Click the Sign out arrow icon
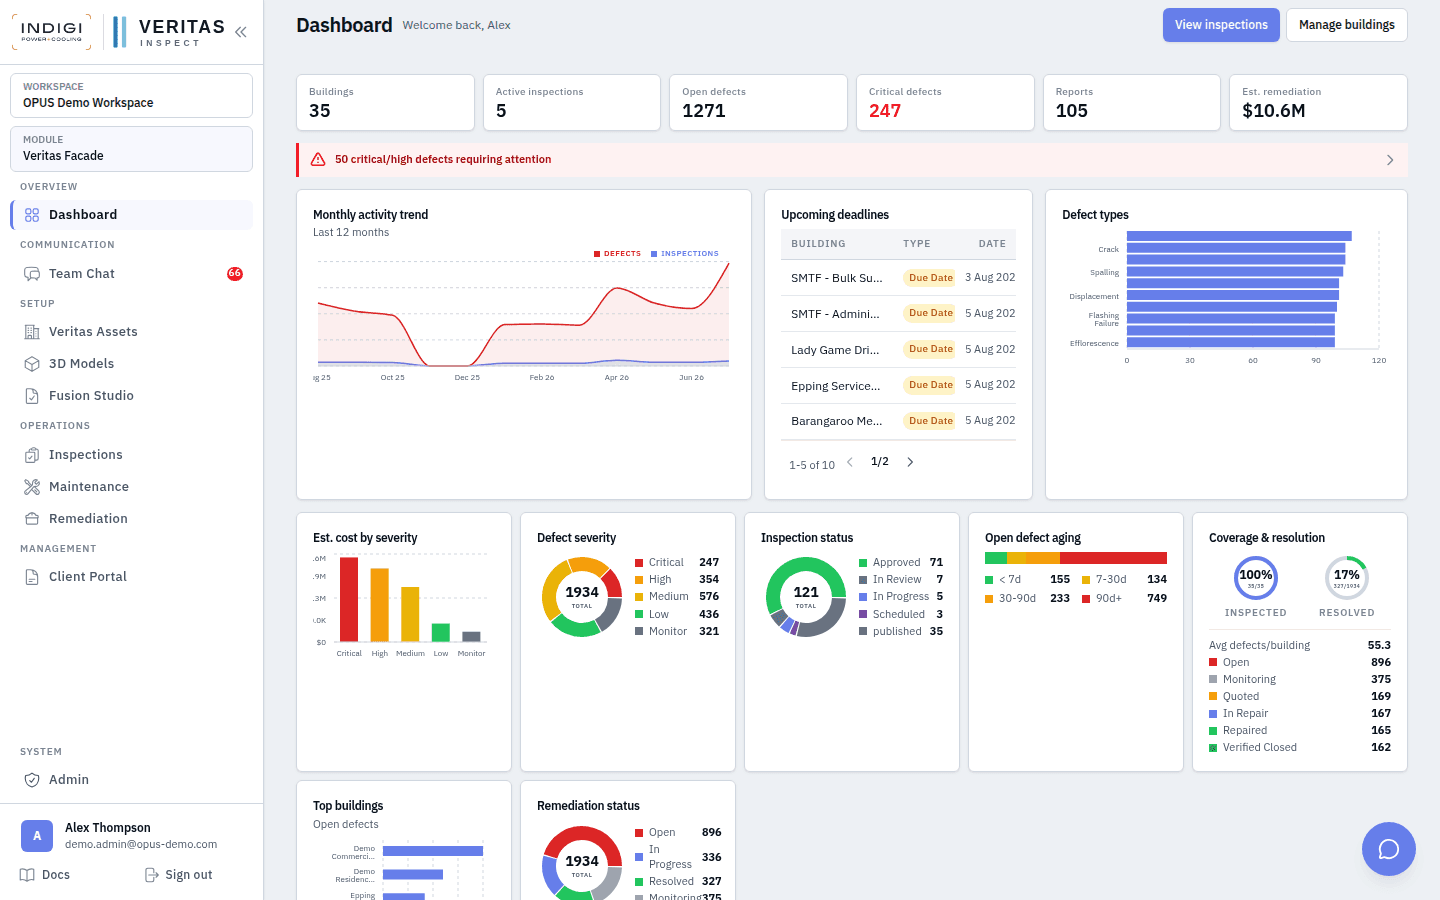1440x900 pixels. [x=152, y=875]
